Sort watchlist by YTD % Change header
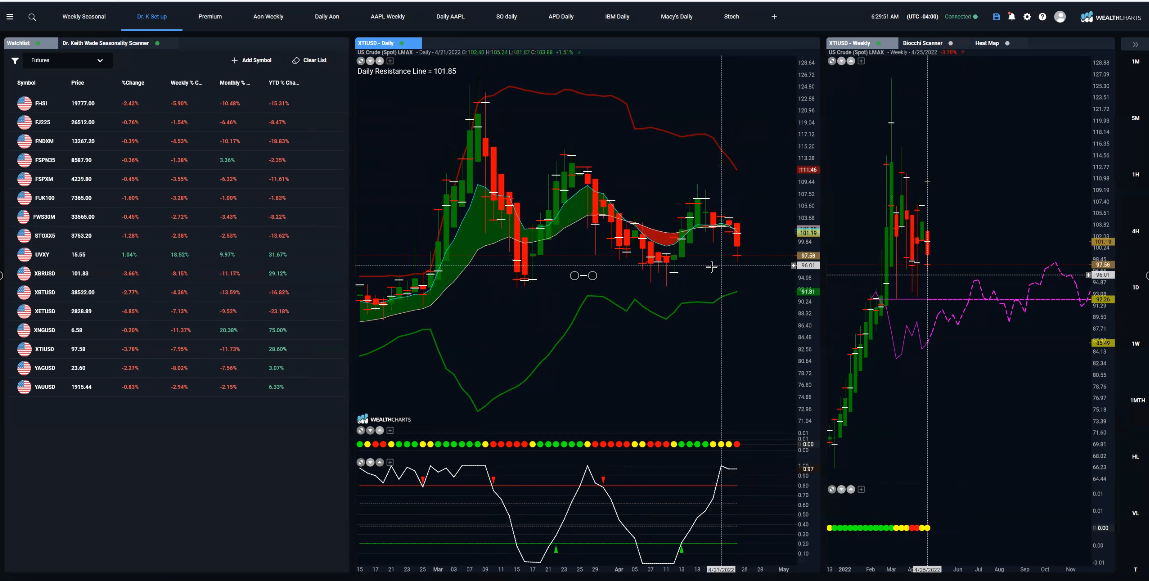 click(x=284, y=83)
